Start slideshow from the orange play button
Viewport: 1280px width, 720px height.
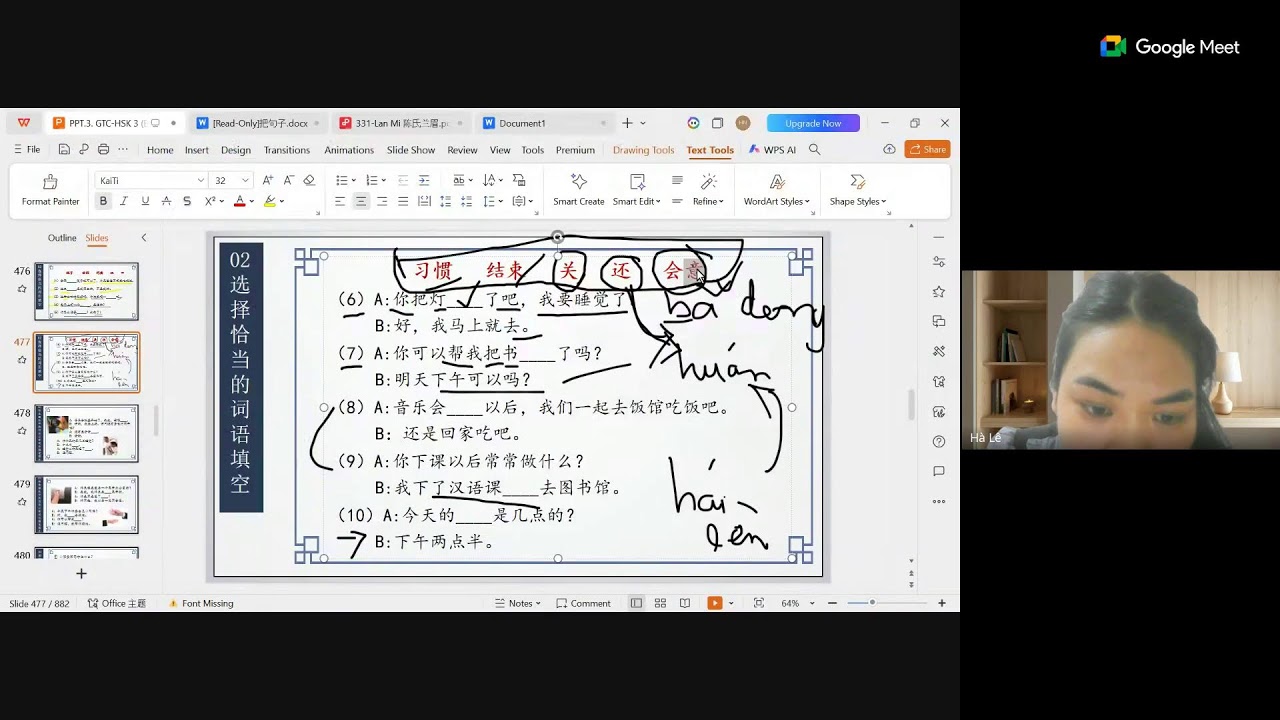click(x=714, y=603)
